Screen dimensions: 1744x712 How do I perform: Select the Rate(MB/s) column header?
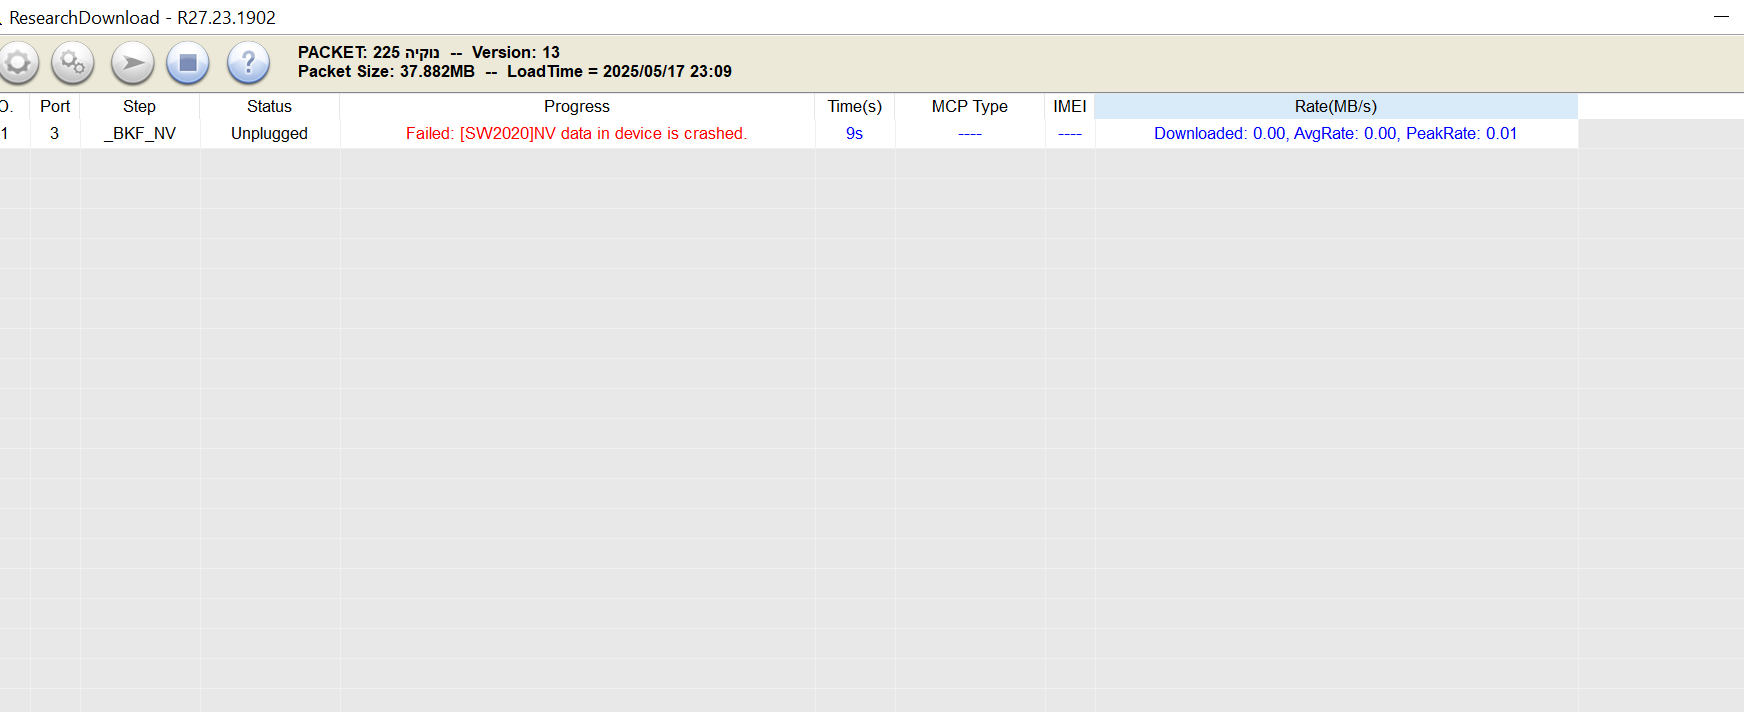point(1336,106)
